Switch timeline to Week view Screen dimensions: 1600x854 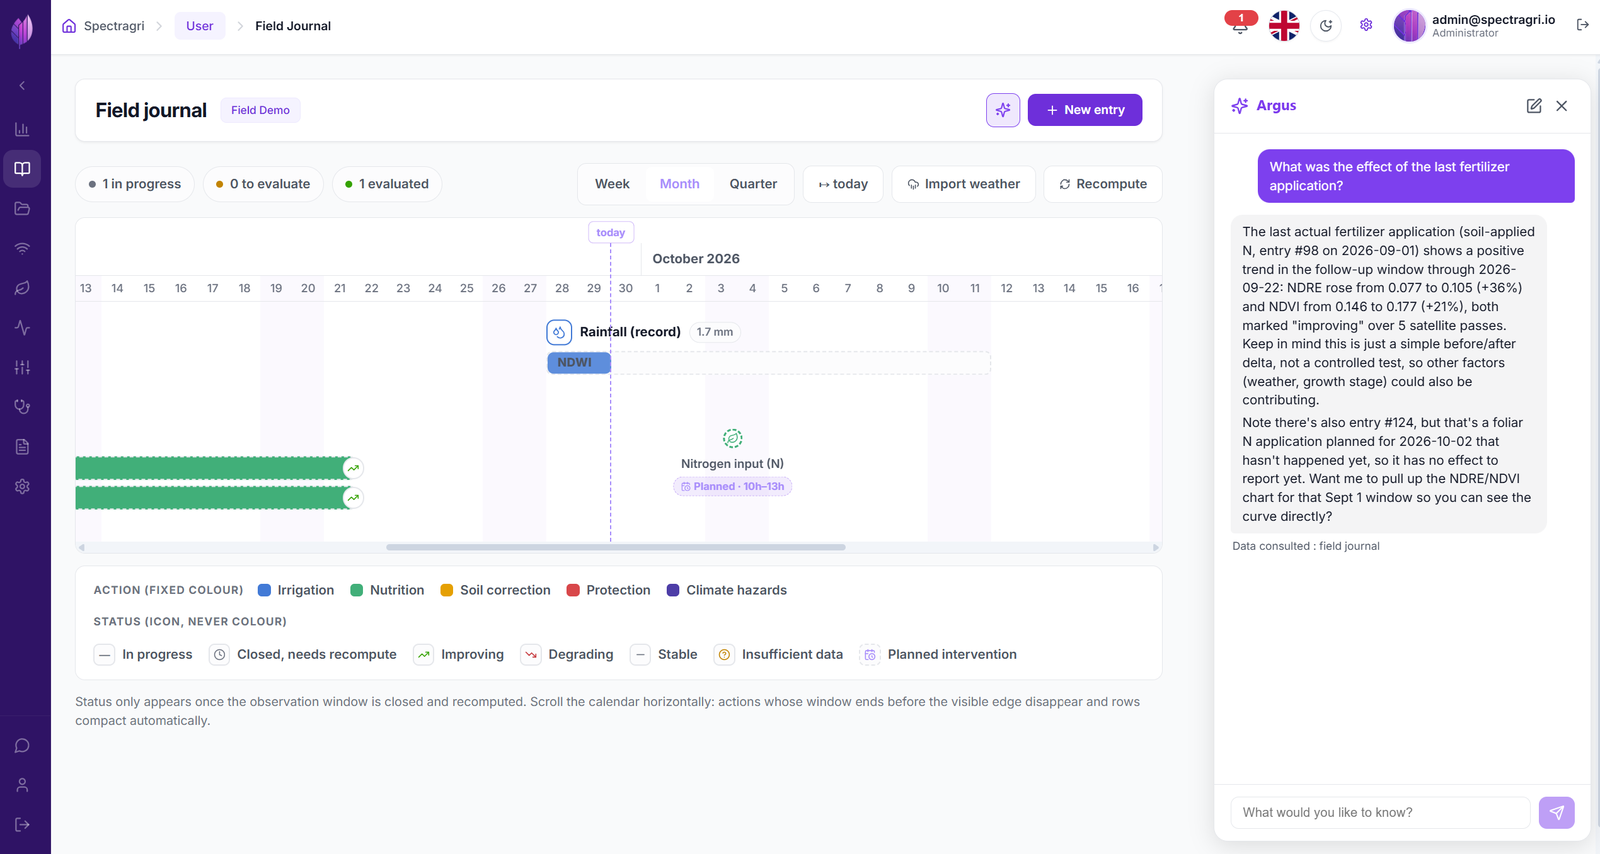coord(612,184)
